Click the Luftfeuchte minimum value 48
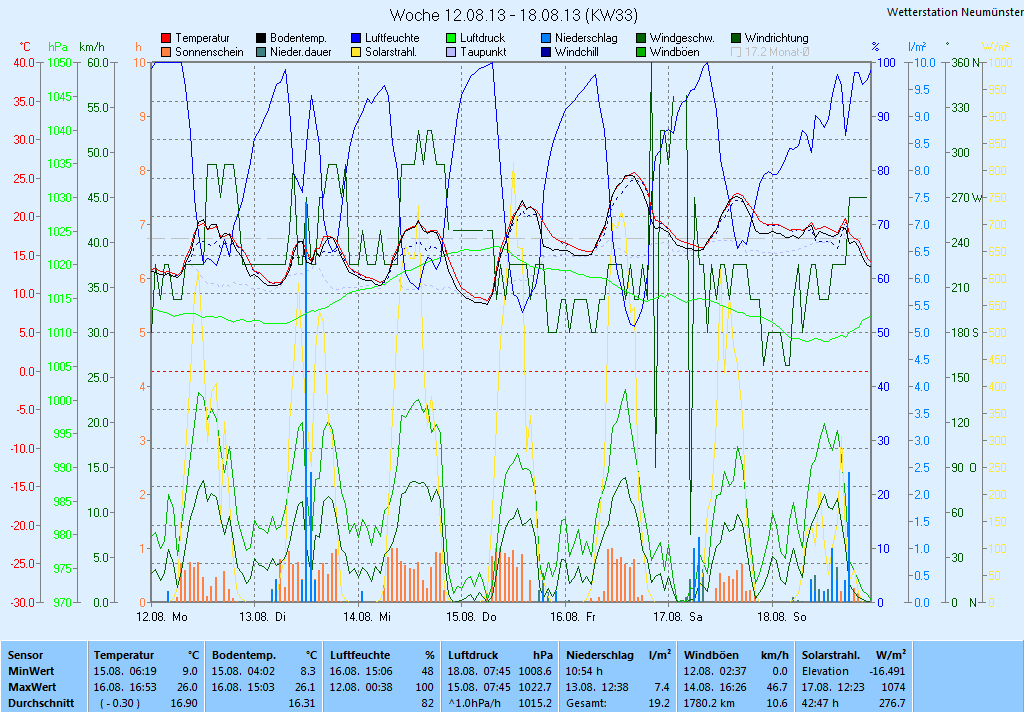The height and width of the screenshot is (712, 1024). click(428, 671)
